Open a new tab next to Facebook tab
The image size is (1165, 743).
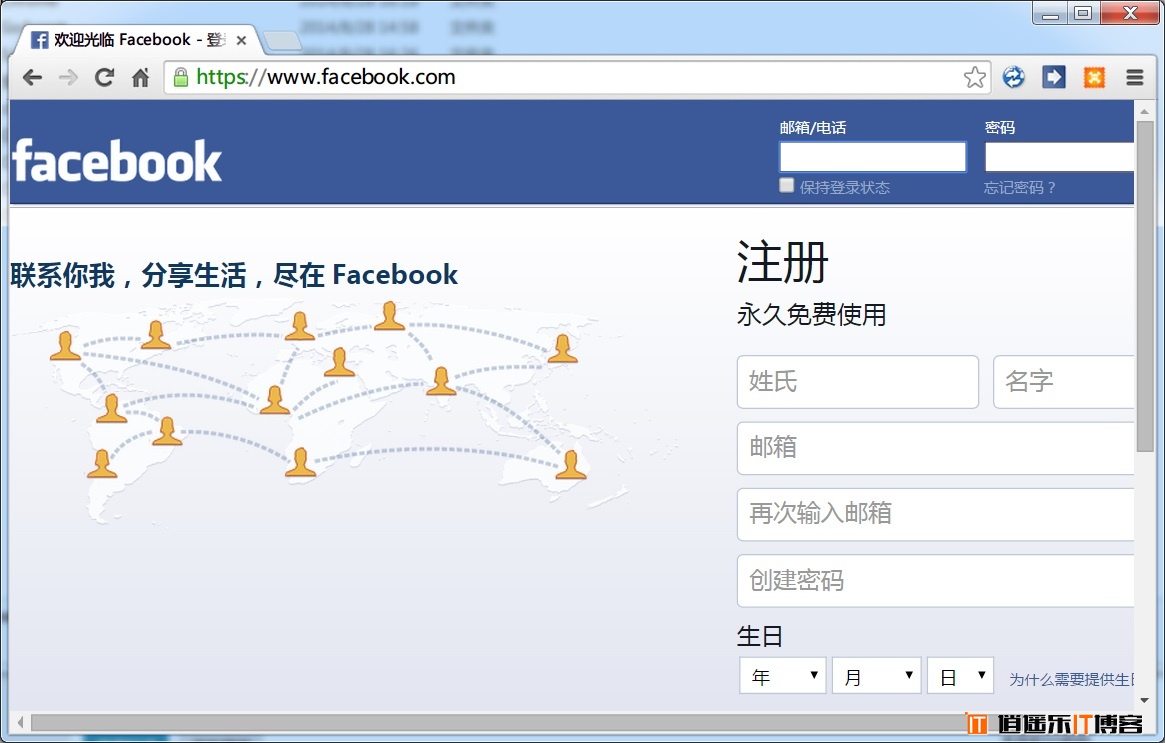click(x=282, y=41)
